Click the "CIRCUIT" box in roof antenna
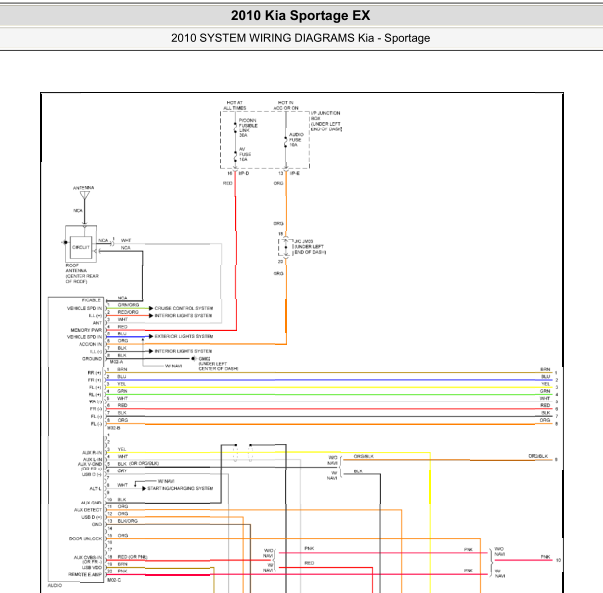 [x=81, y=247]
